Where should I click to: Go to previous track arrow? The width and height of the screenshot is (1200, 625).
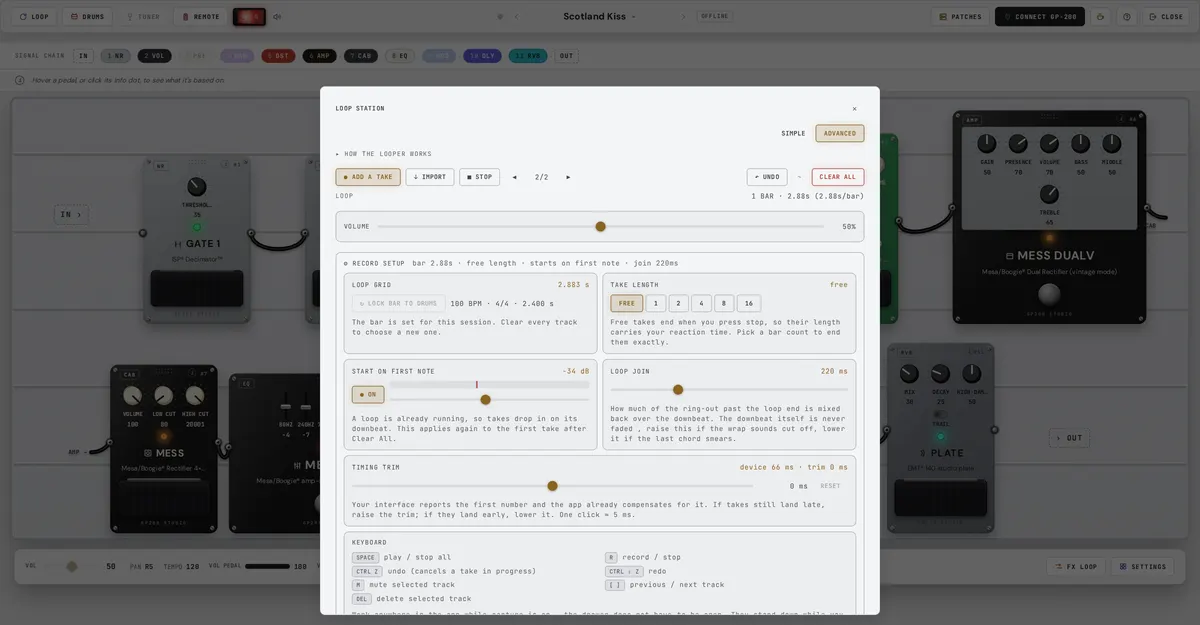coord(515,177)
